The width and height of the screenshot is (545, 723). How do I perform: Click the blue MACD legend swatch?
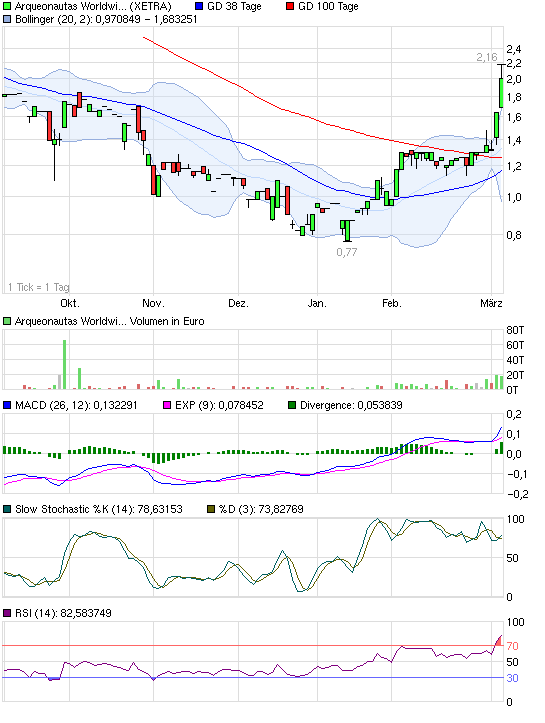pos(7,405)
